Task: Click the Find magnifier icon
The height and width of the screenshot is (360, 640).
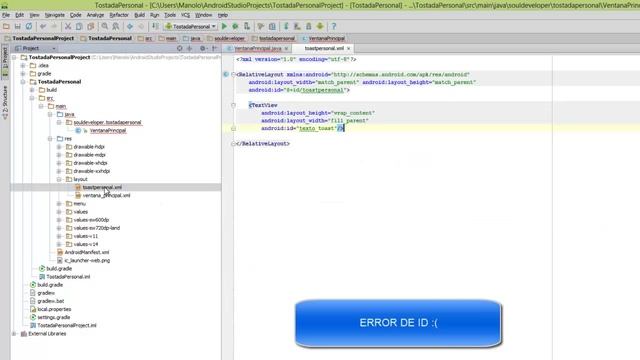Action: (105, 27)
